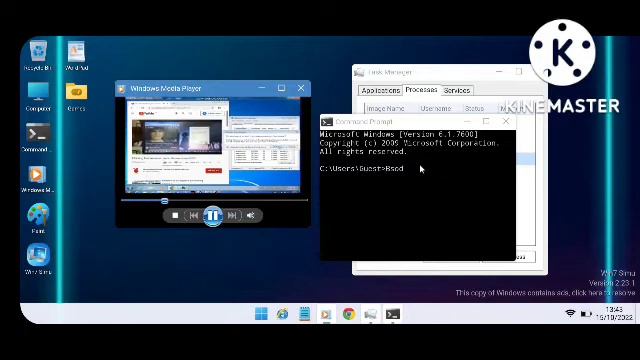Sort by Status column in Task Manager

tap(474, 109)
